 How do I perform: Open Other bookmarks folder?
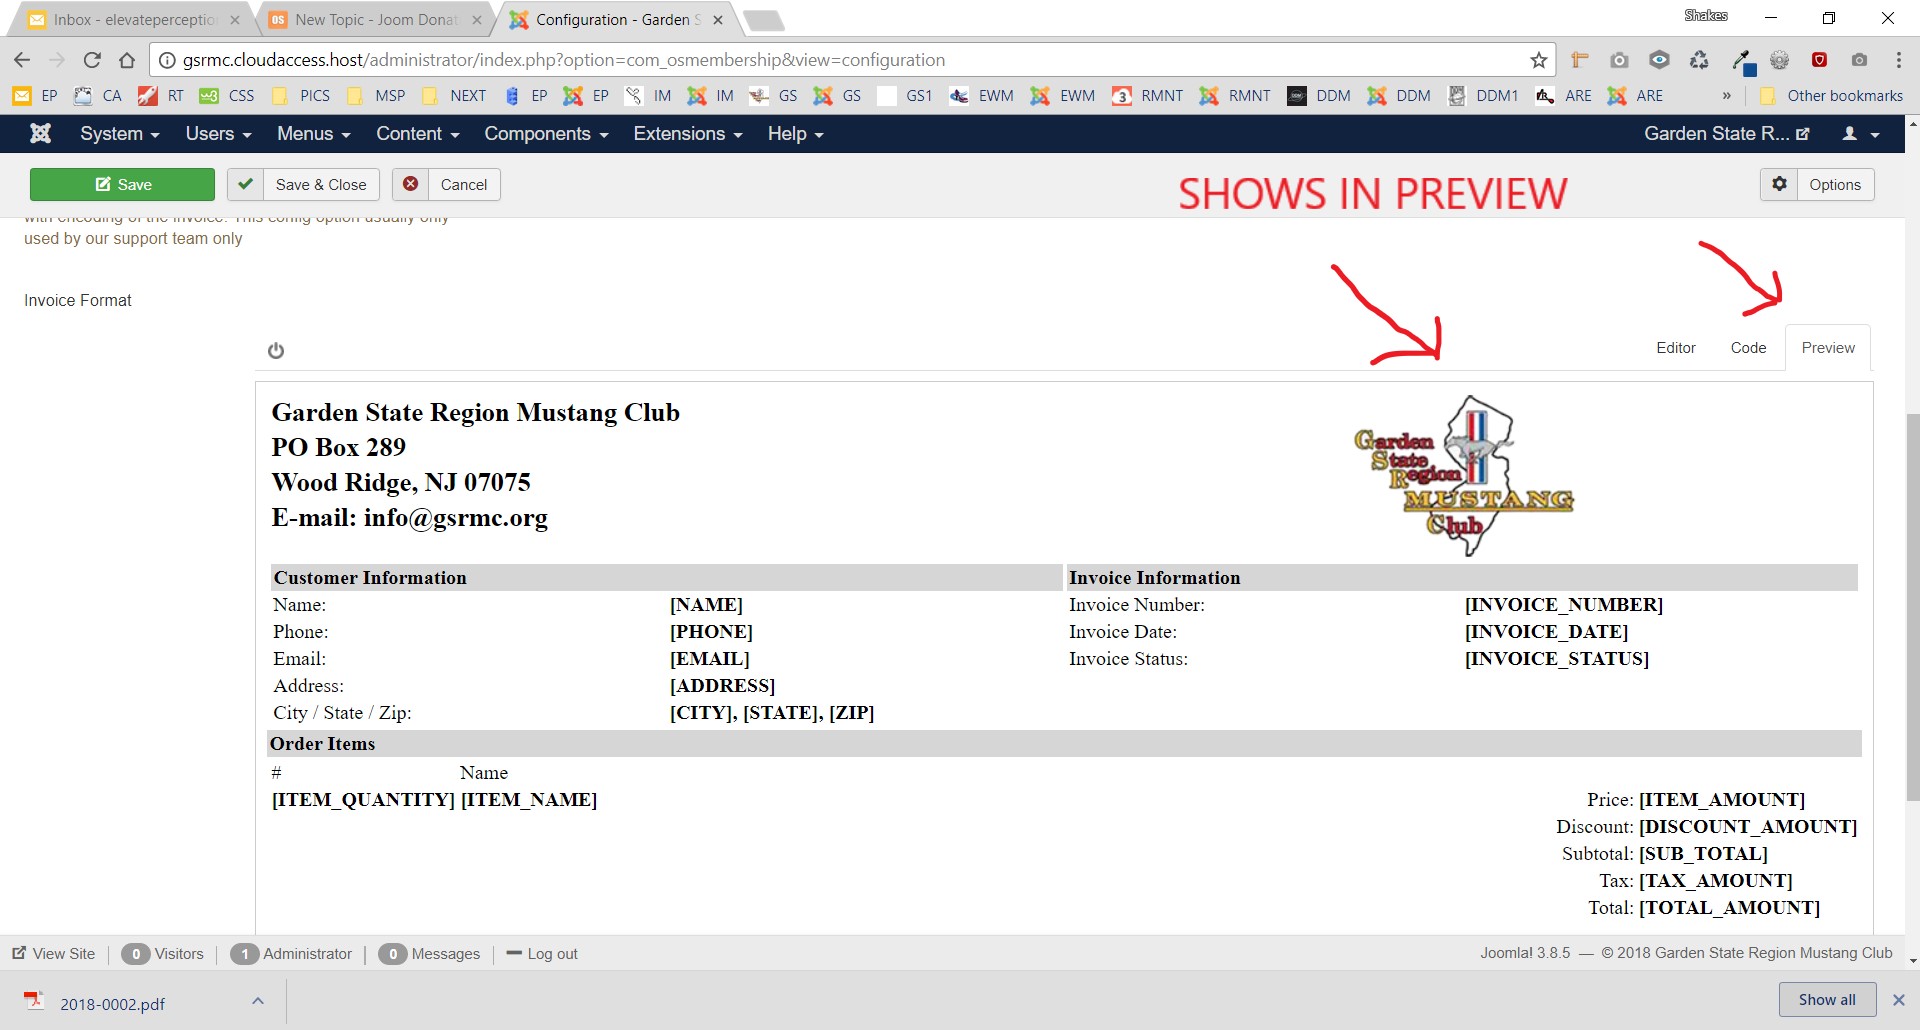1831,96
